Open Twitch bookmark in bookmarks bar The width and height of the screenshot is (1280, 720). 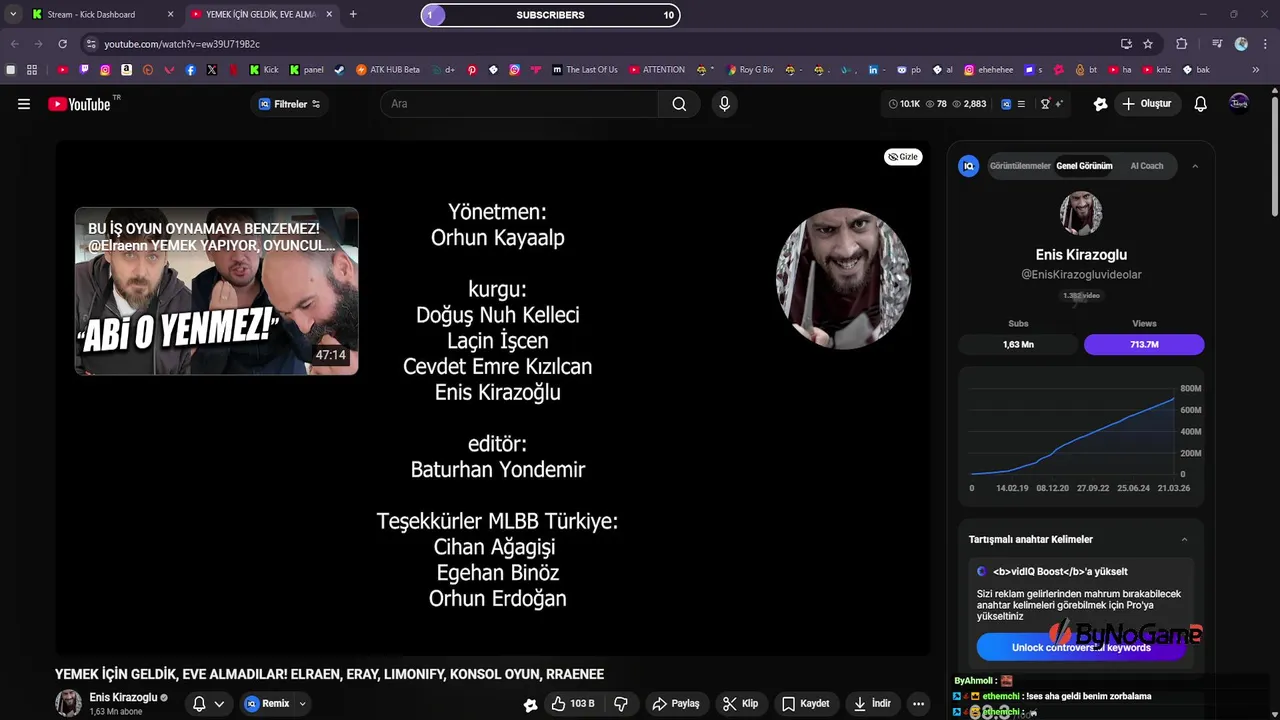[84, 70]
